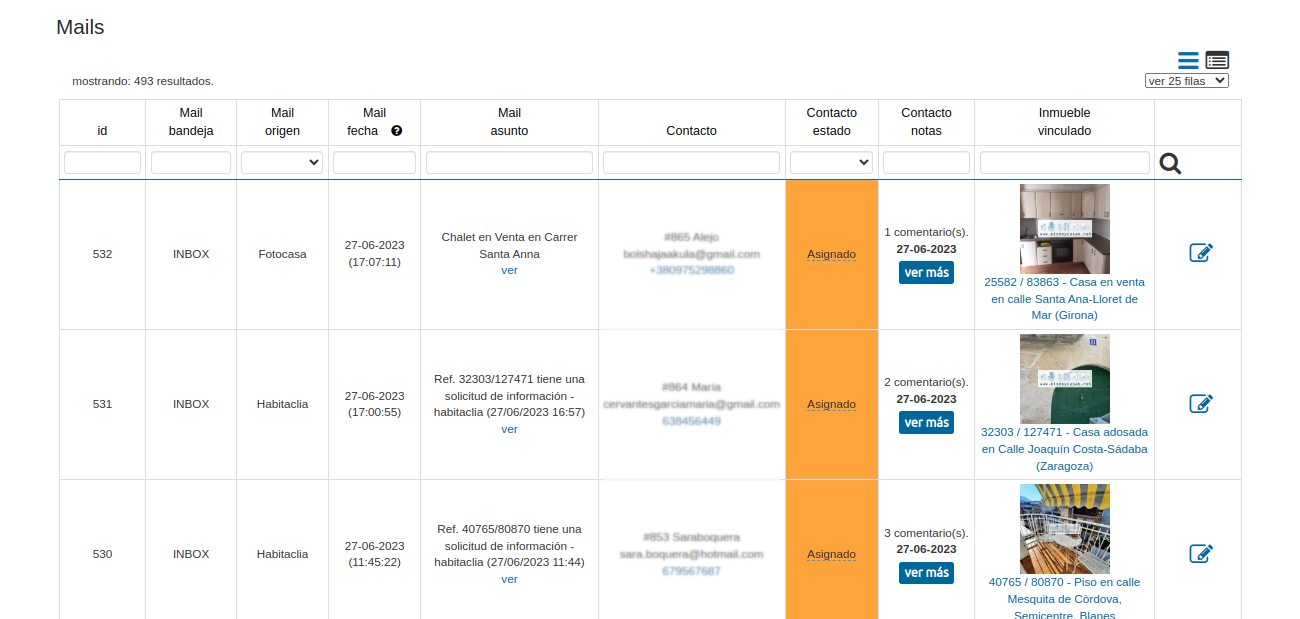The height and width of the screenshot is (619, 1300).
Task: Click 'ver más' button for mail 532
Action: (926, 273)
